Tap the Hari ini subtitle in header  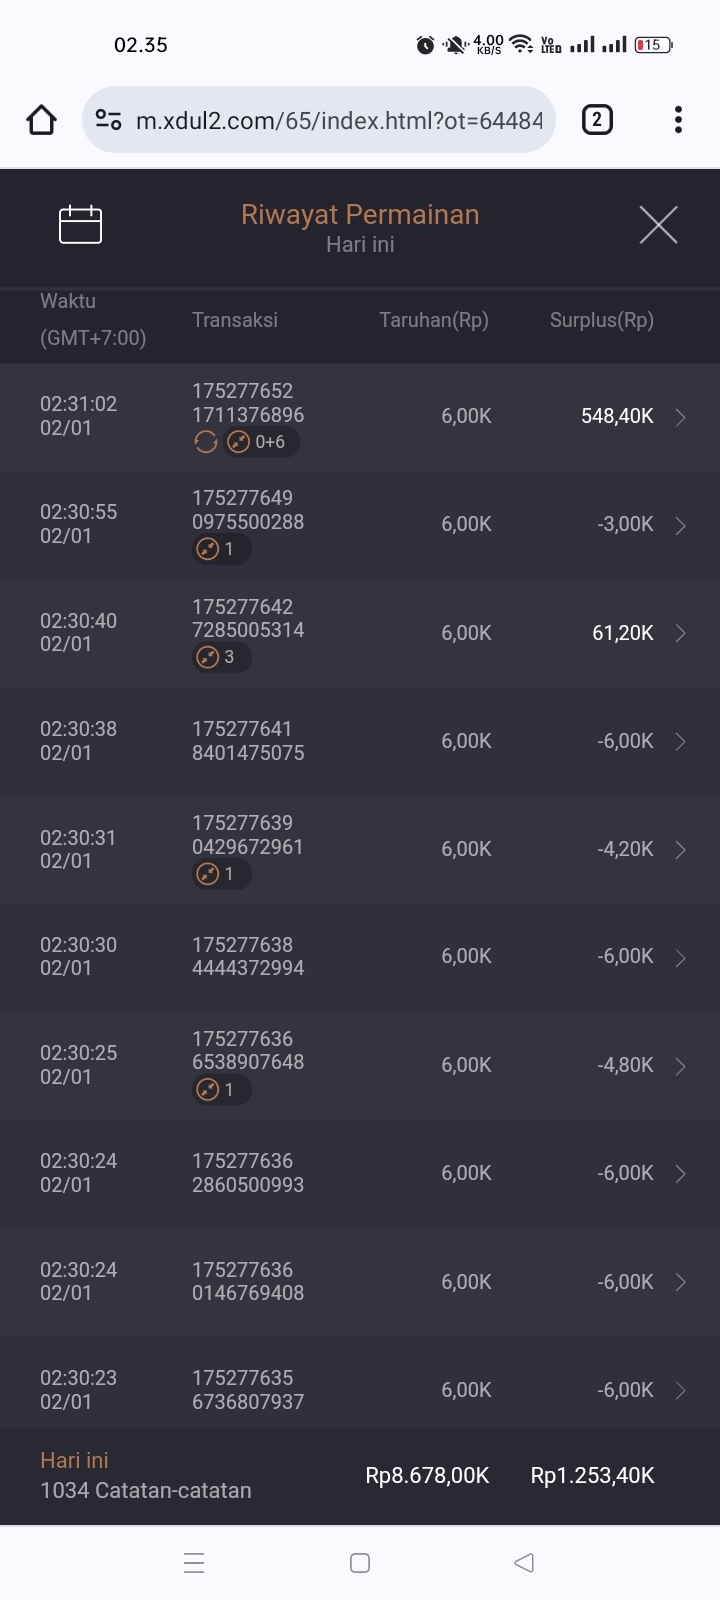pyautogui.click(x=360, y=245)
